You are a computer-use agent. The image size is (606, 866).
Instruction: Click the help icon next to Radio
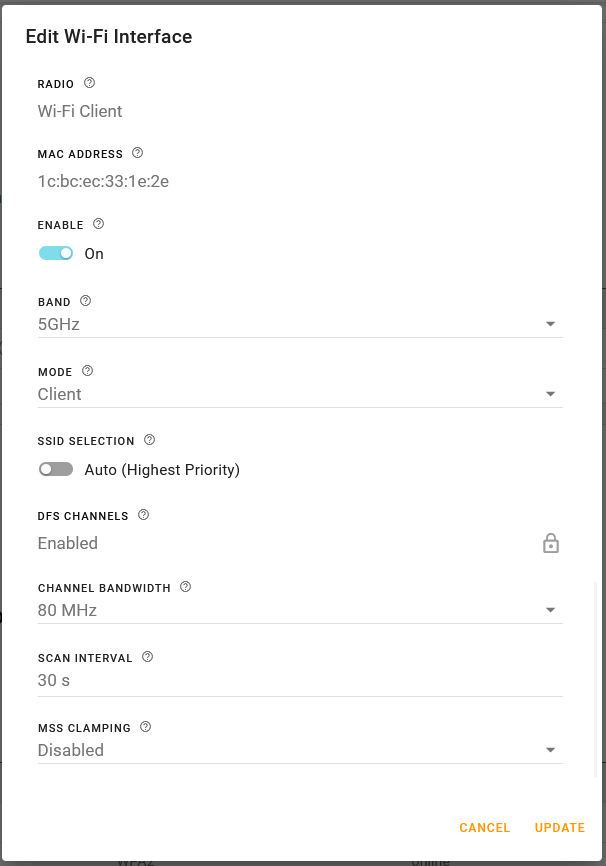89,83
